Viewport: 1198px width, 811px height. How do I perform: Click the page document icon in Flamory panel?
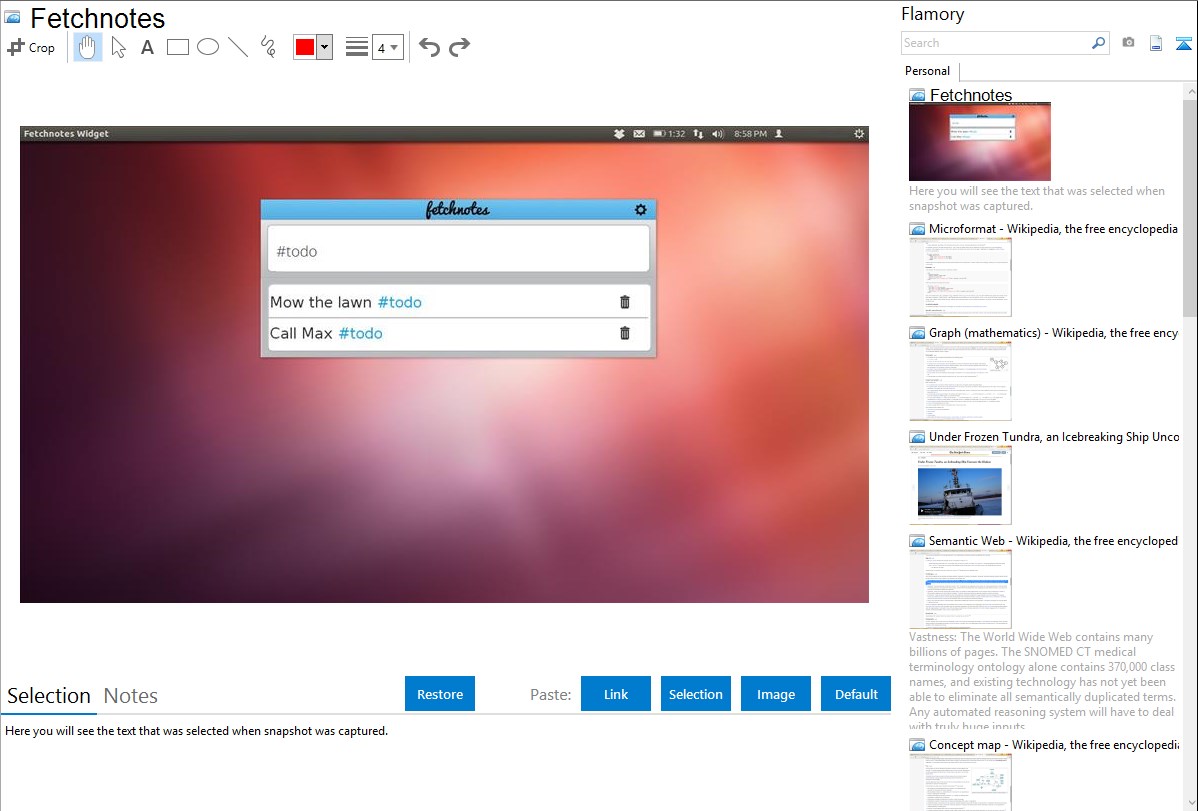(1156, 43)
